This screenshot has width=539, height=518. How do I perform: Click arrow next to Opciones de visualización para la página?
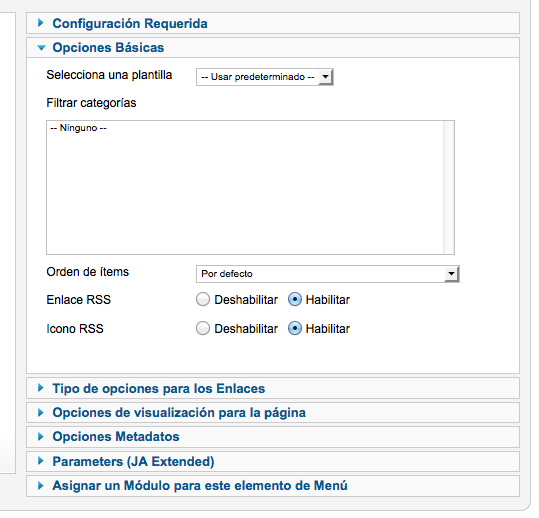(x=41, y=412)
